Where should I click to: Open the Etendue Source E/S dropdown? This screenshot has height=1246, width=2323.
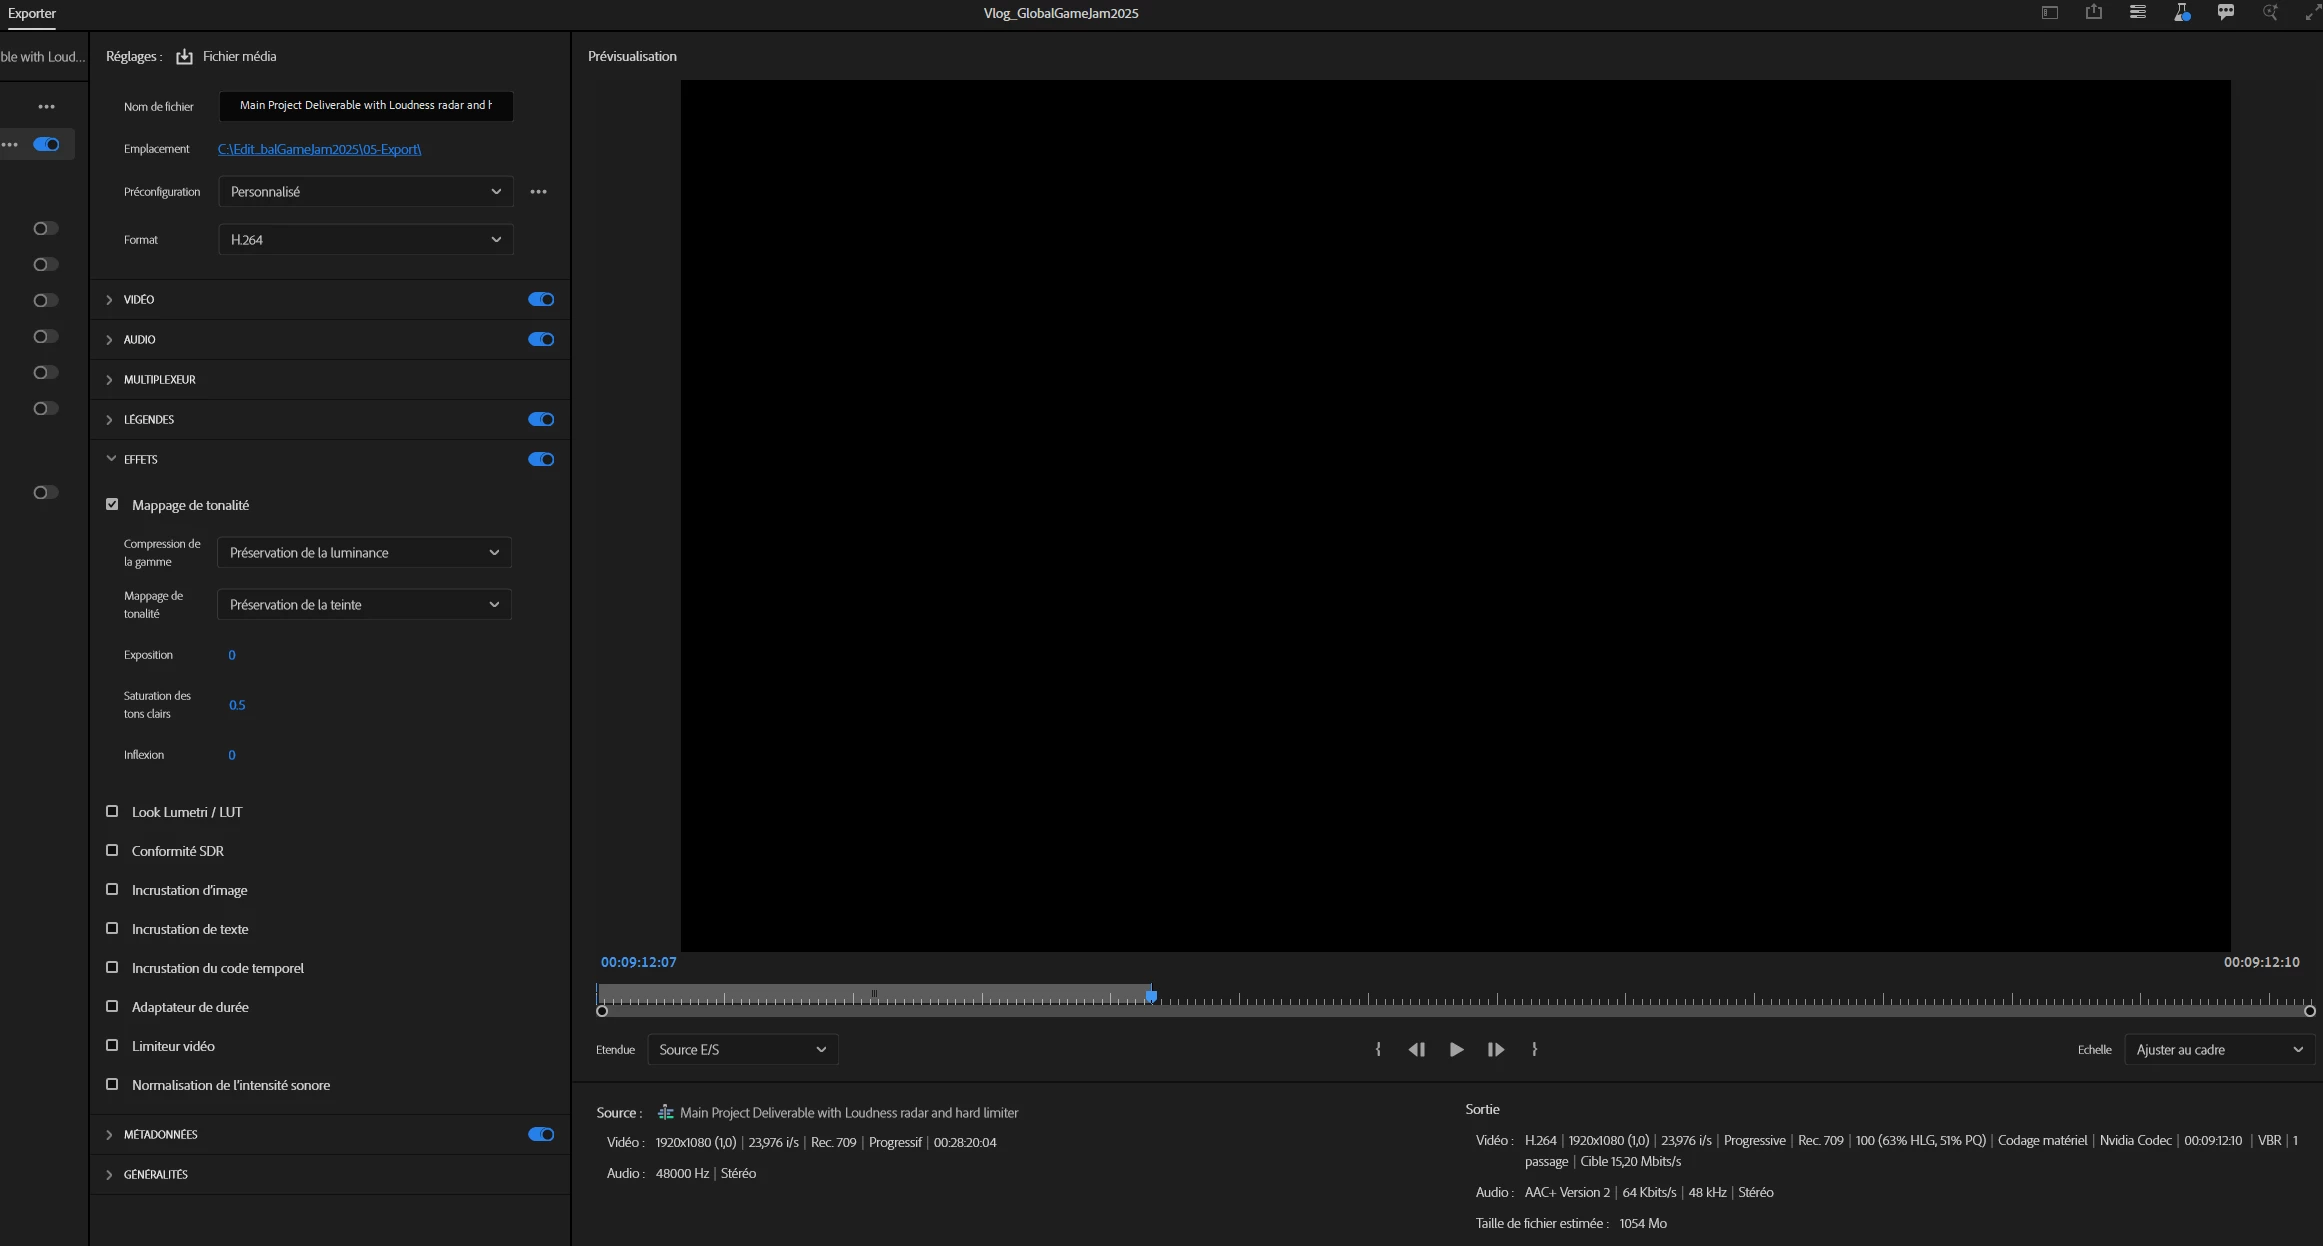click(x=742, y=1049)
